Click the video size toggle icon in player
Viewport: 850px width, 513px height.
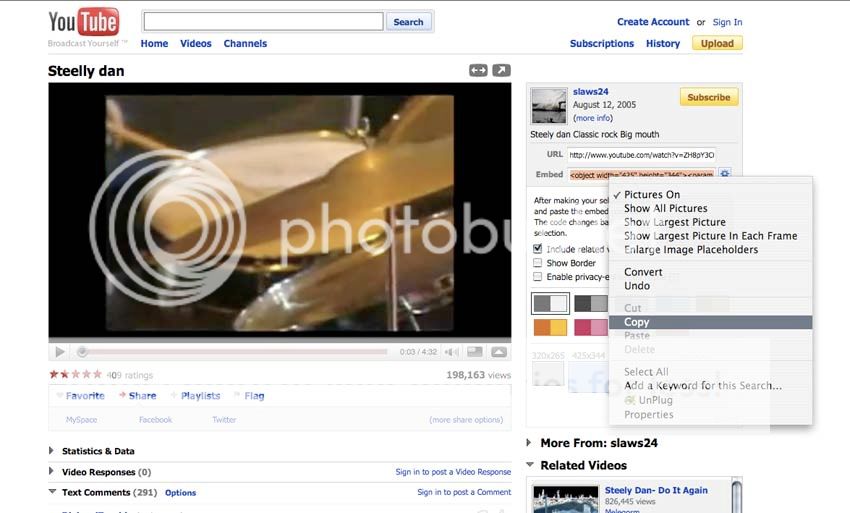click(475, 352)
